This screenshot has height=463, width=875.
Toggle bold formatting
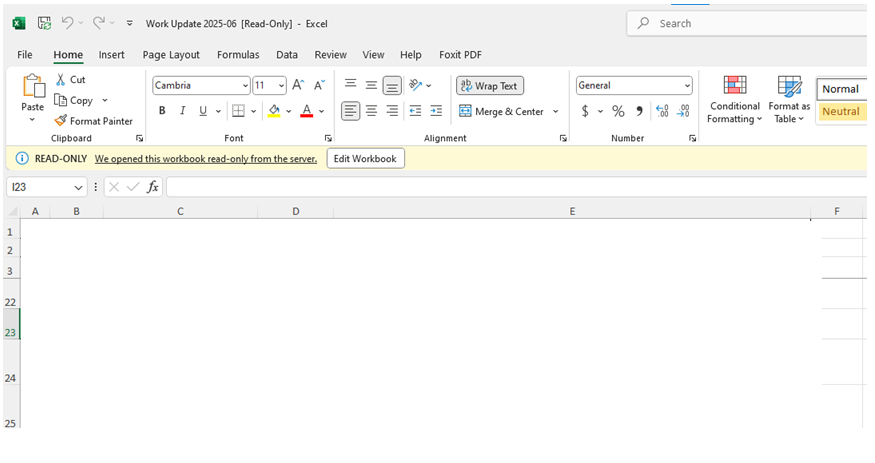[162, 111]
